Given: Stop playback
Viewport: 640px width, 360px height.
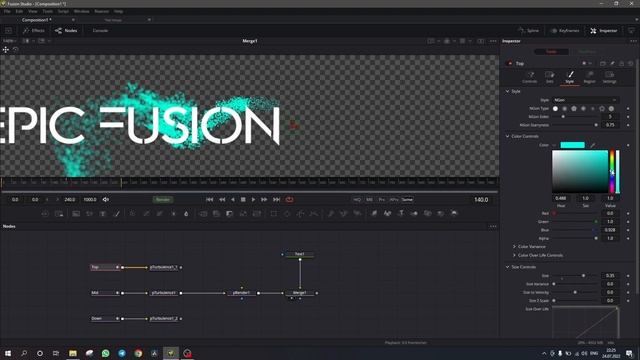Looking at the screenshot, I should click(x=243, y=200).
